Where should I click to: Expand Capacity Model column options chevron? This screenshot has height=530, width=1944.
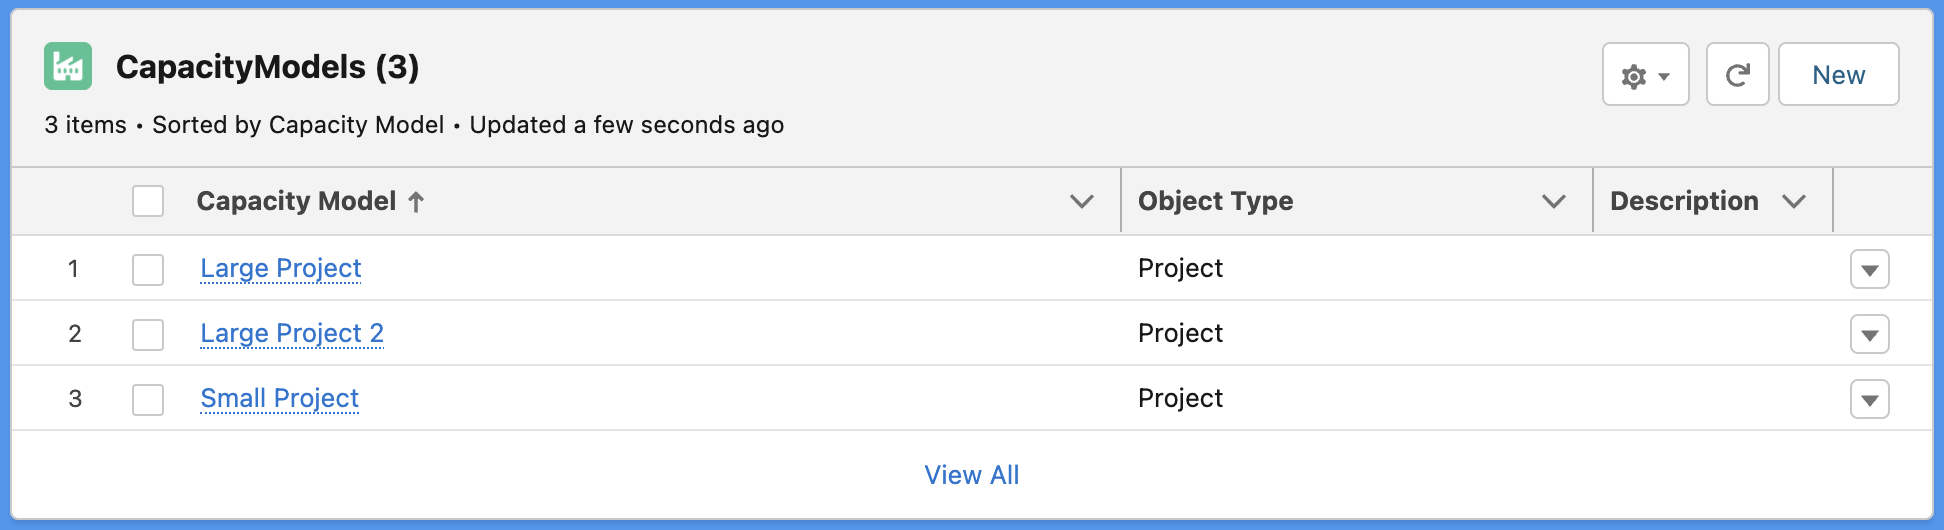(x=1081, y=201)
